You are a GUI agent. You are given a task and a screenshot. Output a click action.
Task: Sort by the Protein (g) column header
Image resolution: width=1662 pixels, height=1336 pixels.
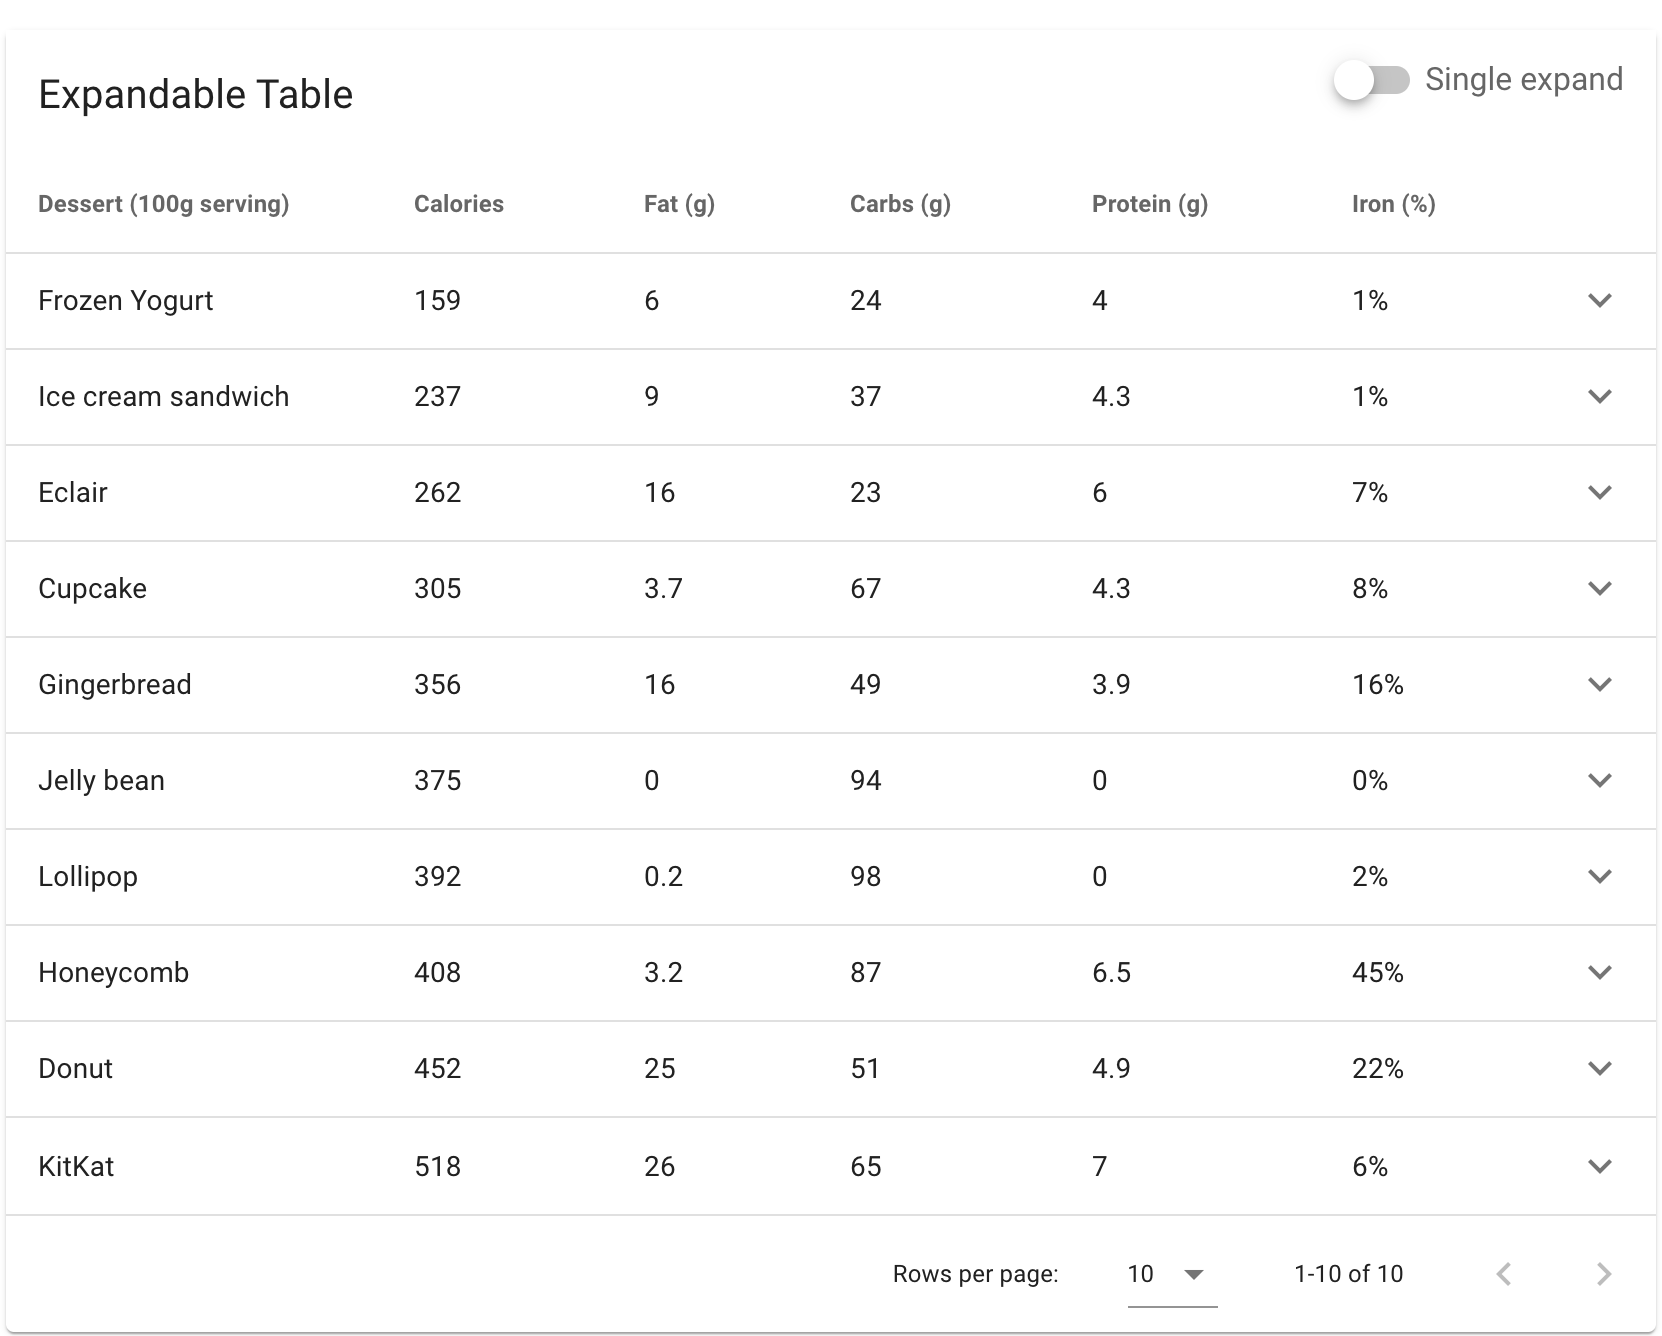tap(1149, 204)
